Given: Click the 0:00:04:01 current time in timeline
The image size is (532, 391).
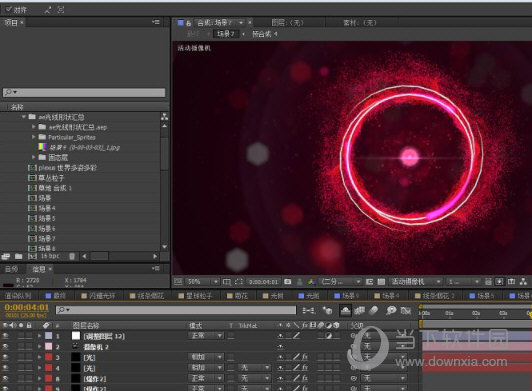Looking at the screenshot, I should [x=26, y=308].
